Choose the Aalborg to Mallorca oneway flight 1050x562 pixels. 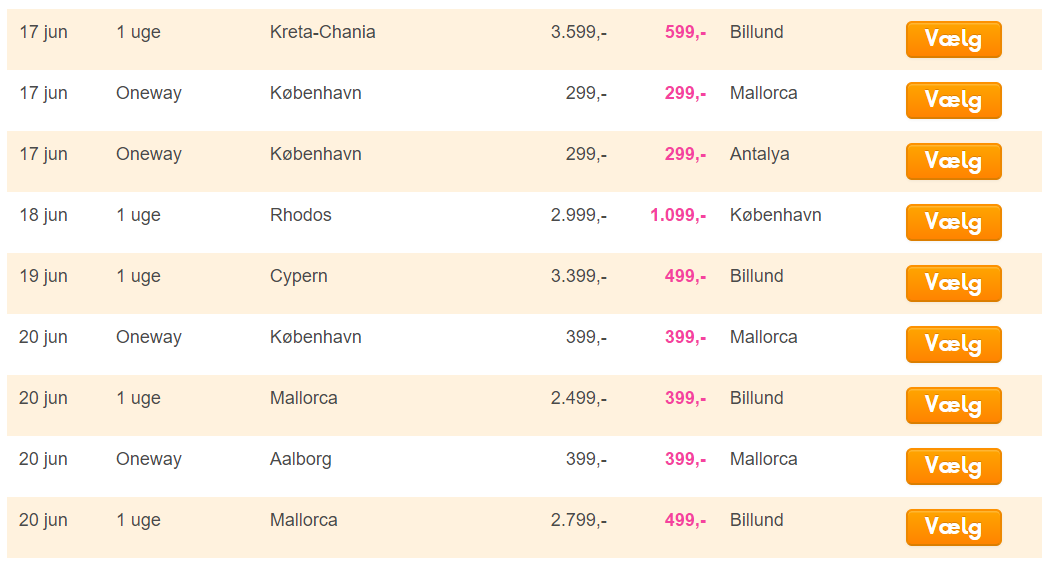953,466
